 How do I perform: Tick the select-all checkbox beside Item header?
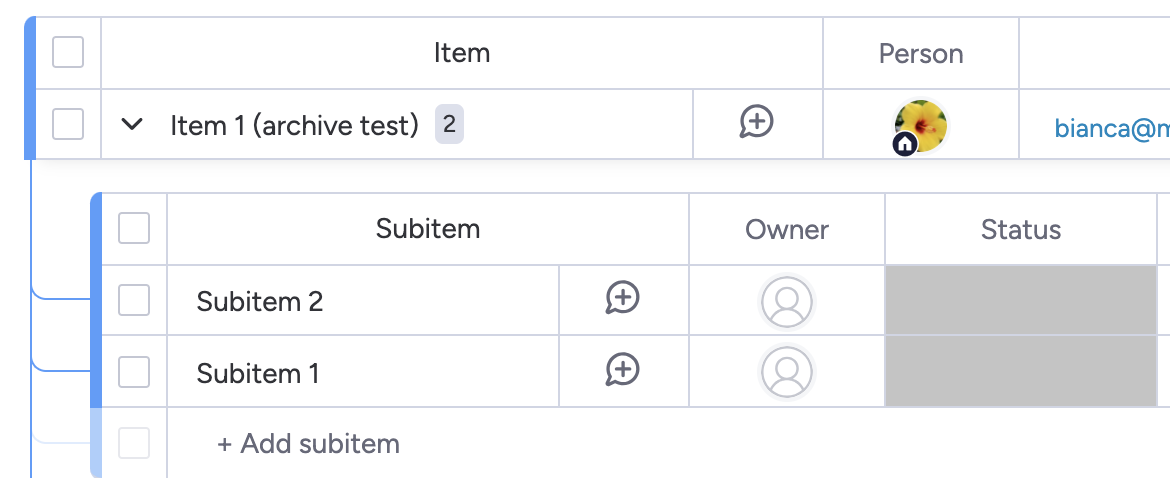(68, 52)
